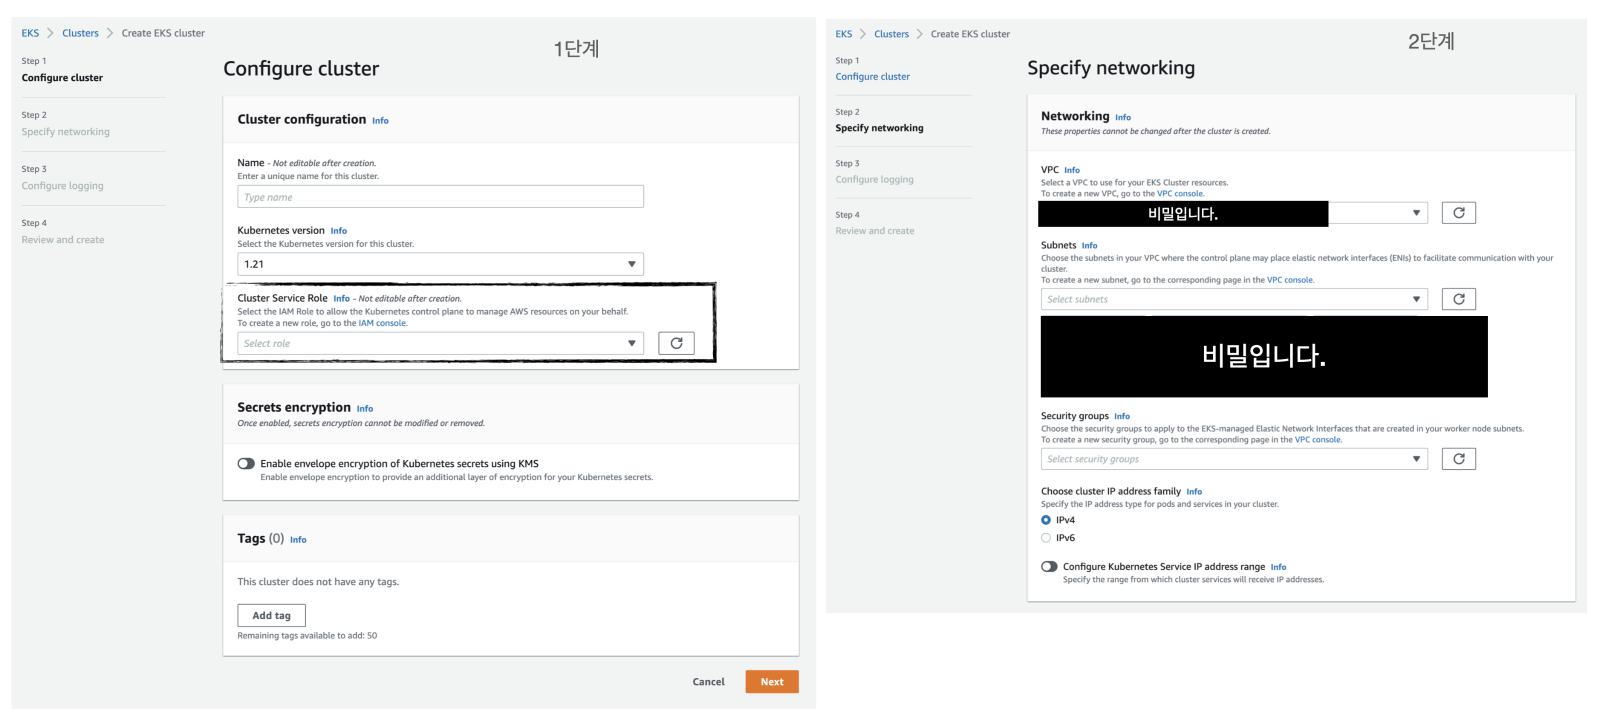Open the Select subnets dropdown
The height and width of the screenshot is (724, 1600).
coord(1234,299)
